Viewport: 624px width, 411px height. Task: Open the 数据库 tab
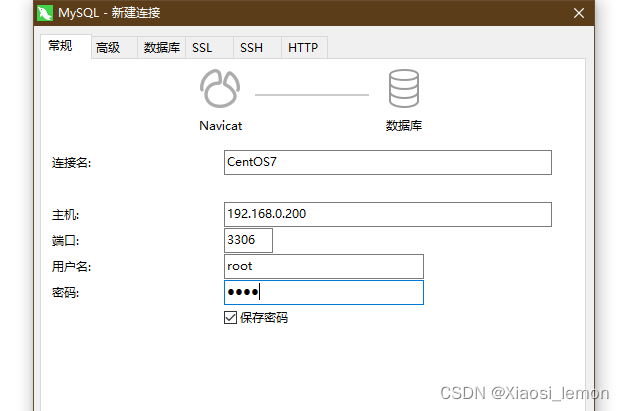click(162, 48)
